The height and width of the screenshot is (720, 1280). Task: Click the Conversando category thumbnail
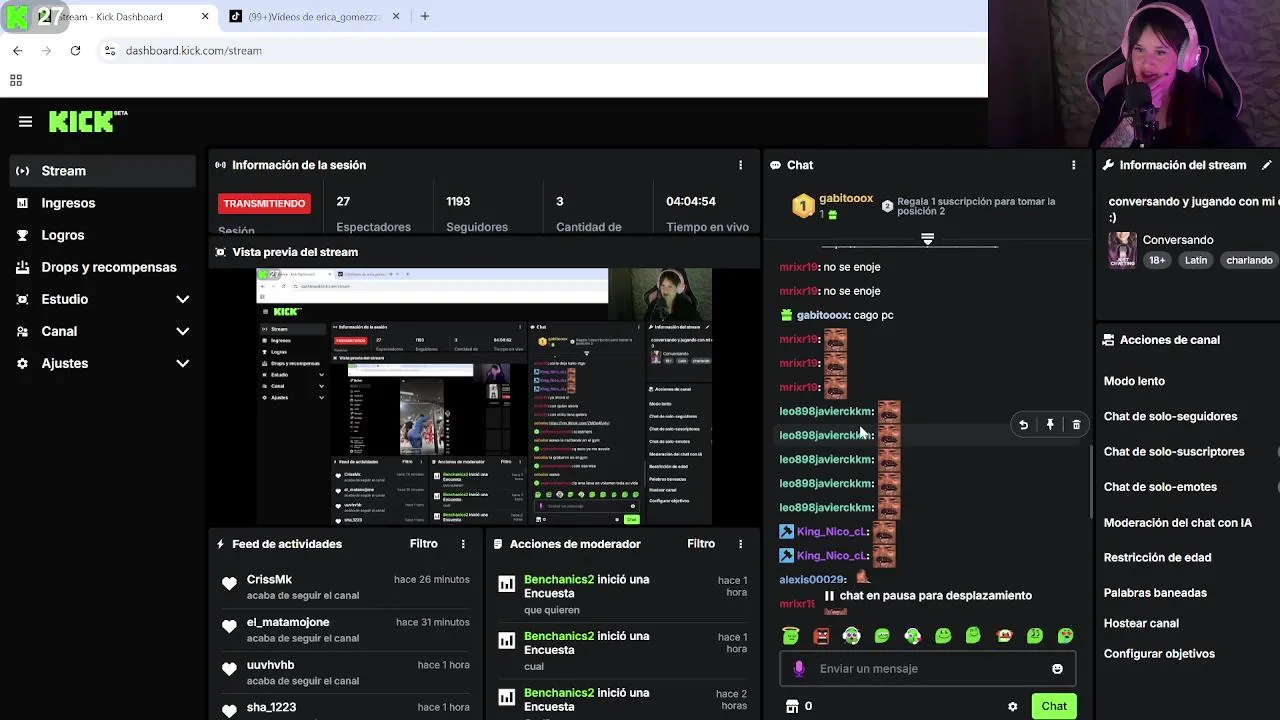click(1122, 250)
